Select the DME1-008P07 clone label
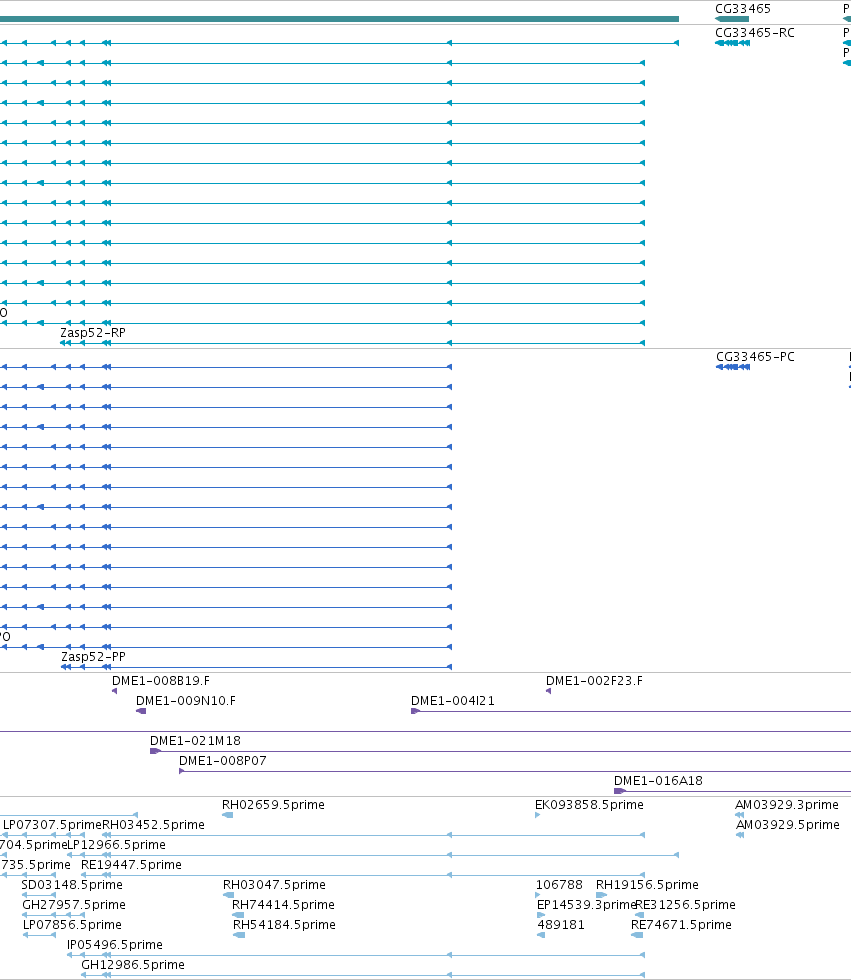851x980 pixels. coord(223,761)
